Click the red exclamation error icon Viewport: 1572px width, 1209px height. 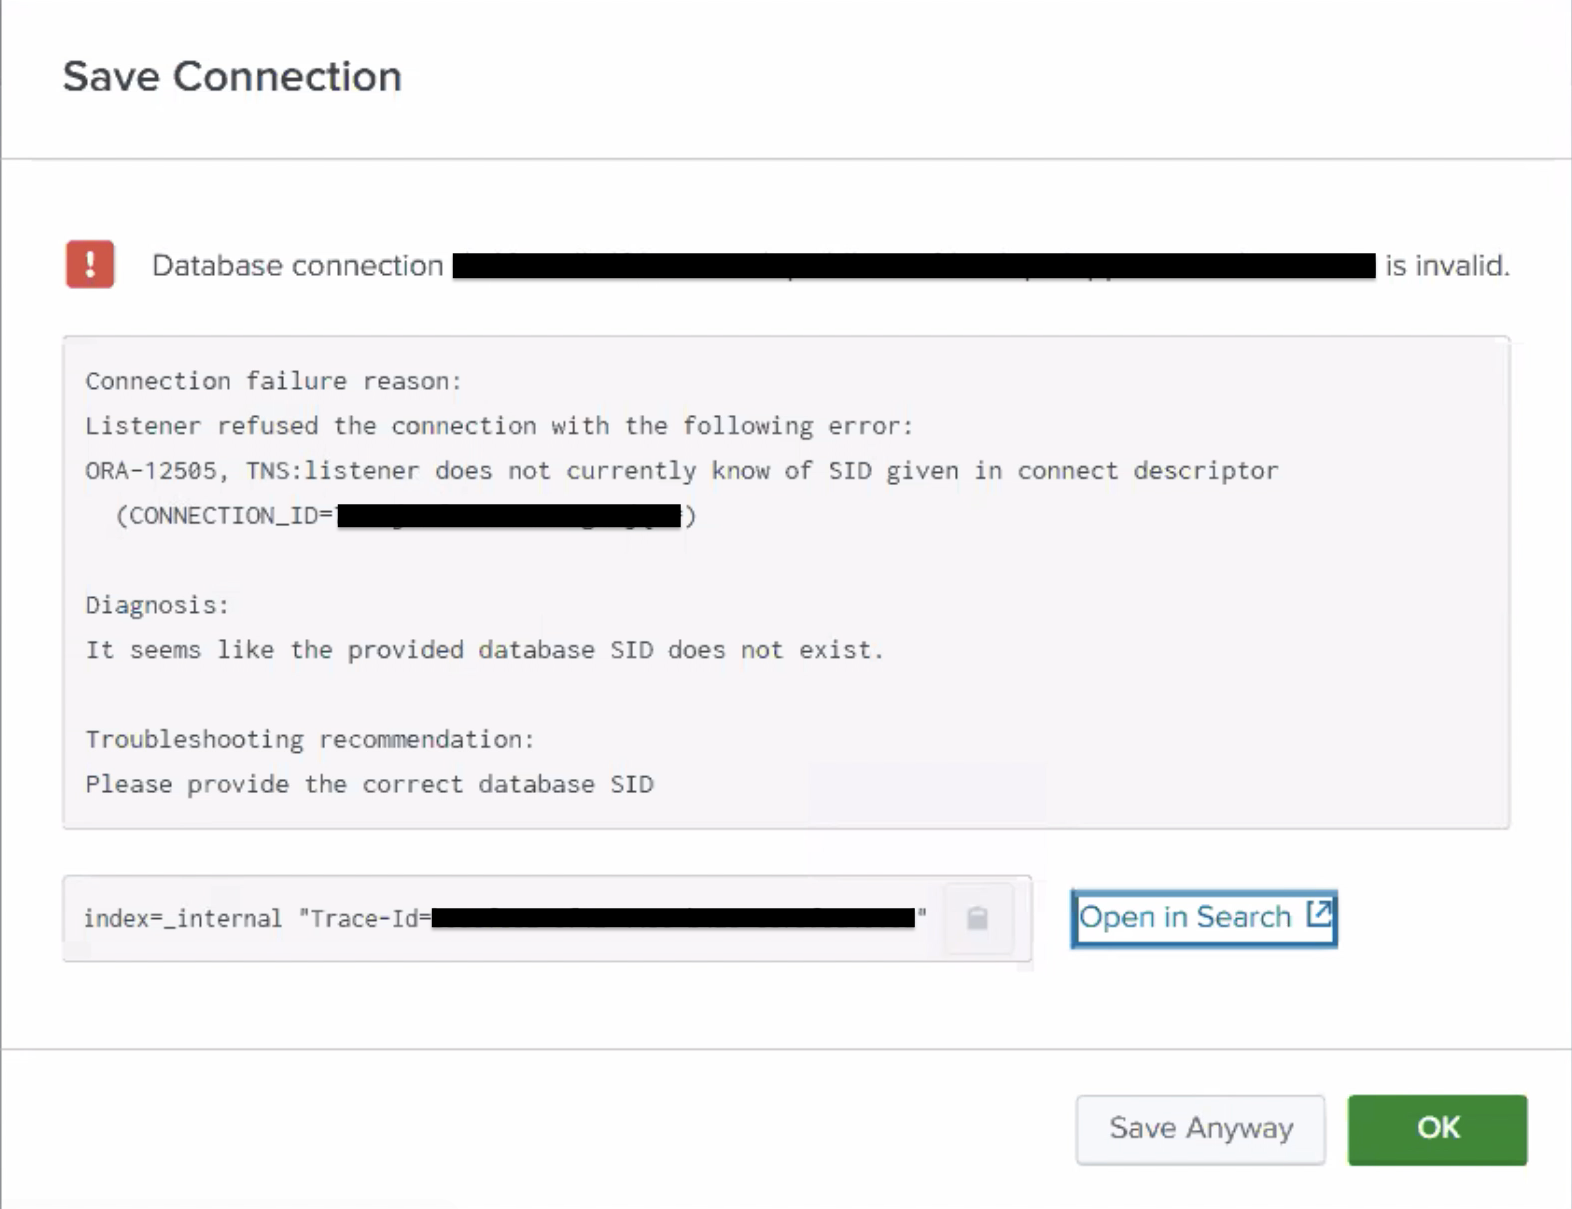90,265
